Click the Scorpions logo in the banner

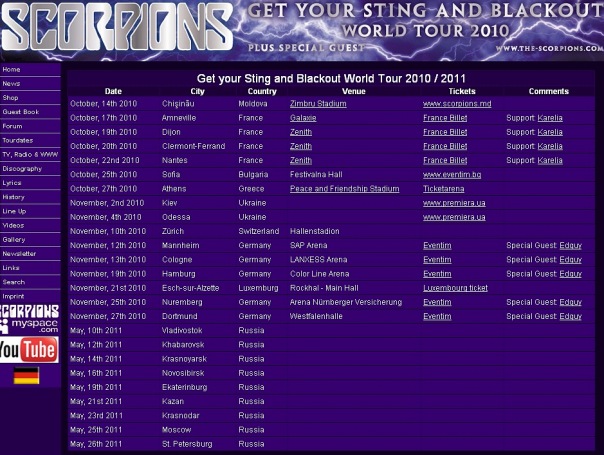pyautogui.click(x=115, y=30)
